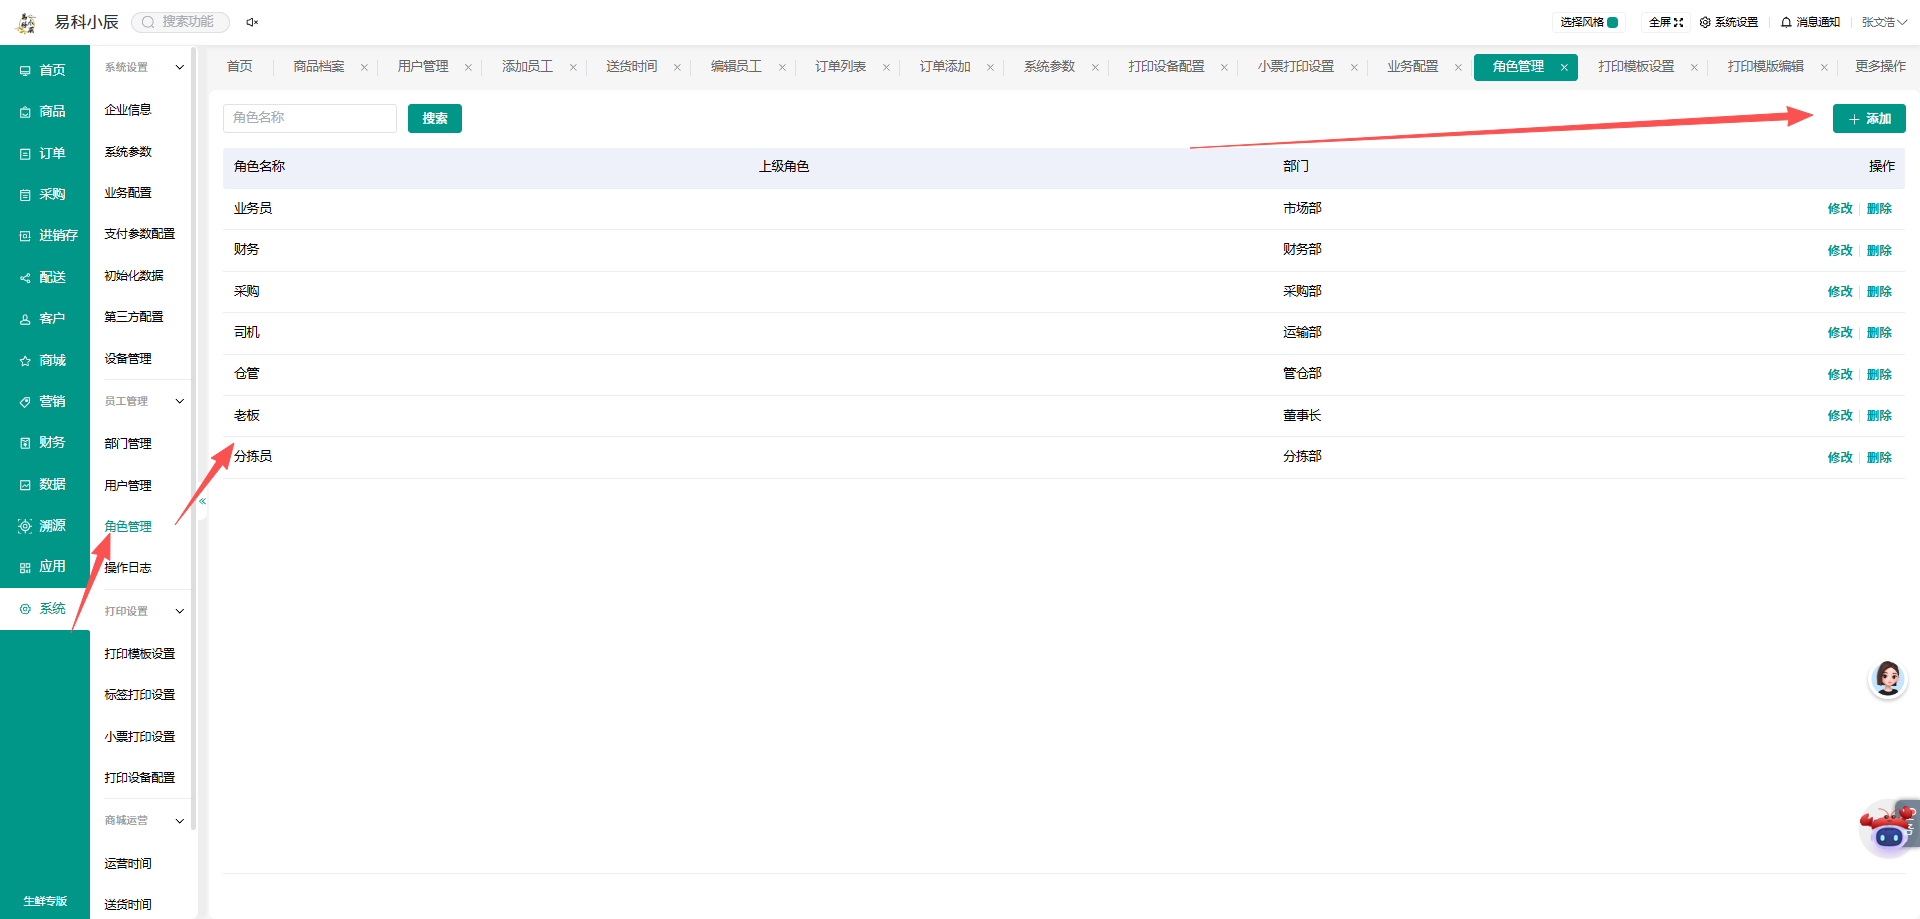Collapse the 员工管理 sidebar group
The height and width of the screenshot is (919, 1920).
point(180,402)
